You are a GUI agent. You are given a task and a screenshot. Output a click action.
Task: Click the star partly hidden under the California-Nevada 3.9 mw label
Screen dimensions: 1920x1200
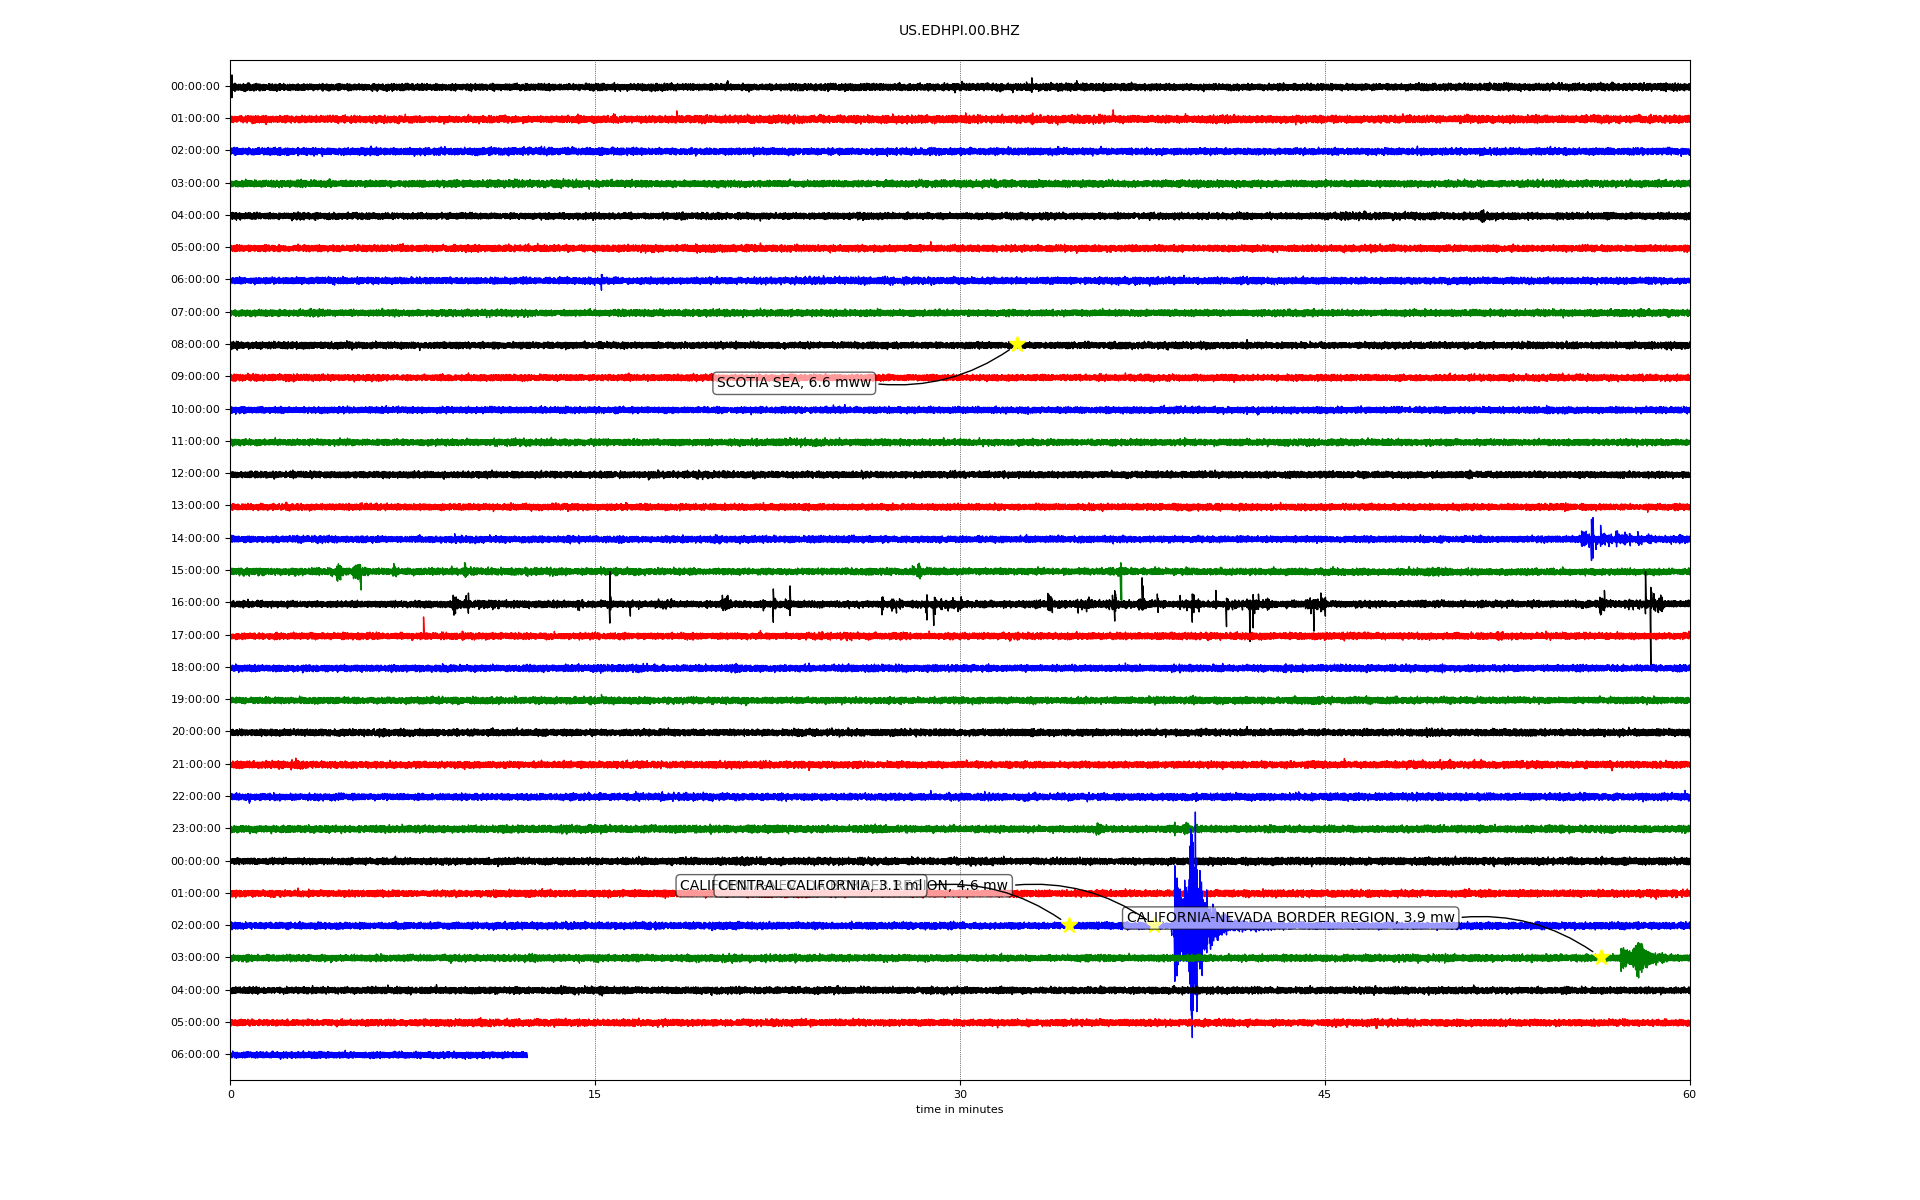coord(1154,926)
